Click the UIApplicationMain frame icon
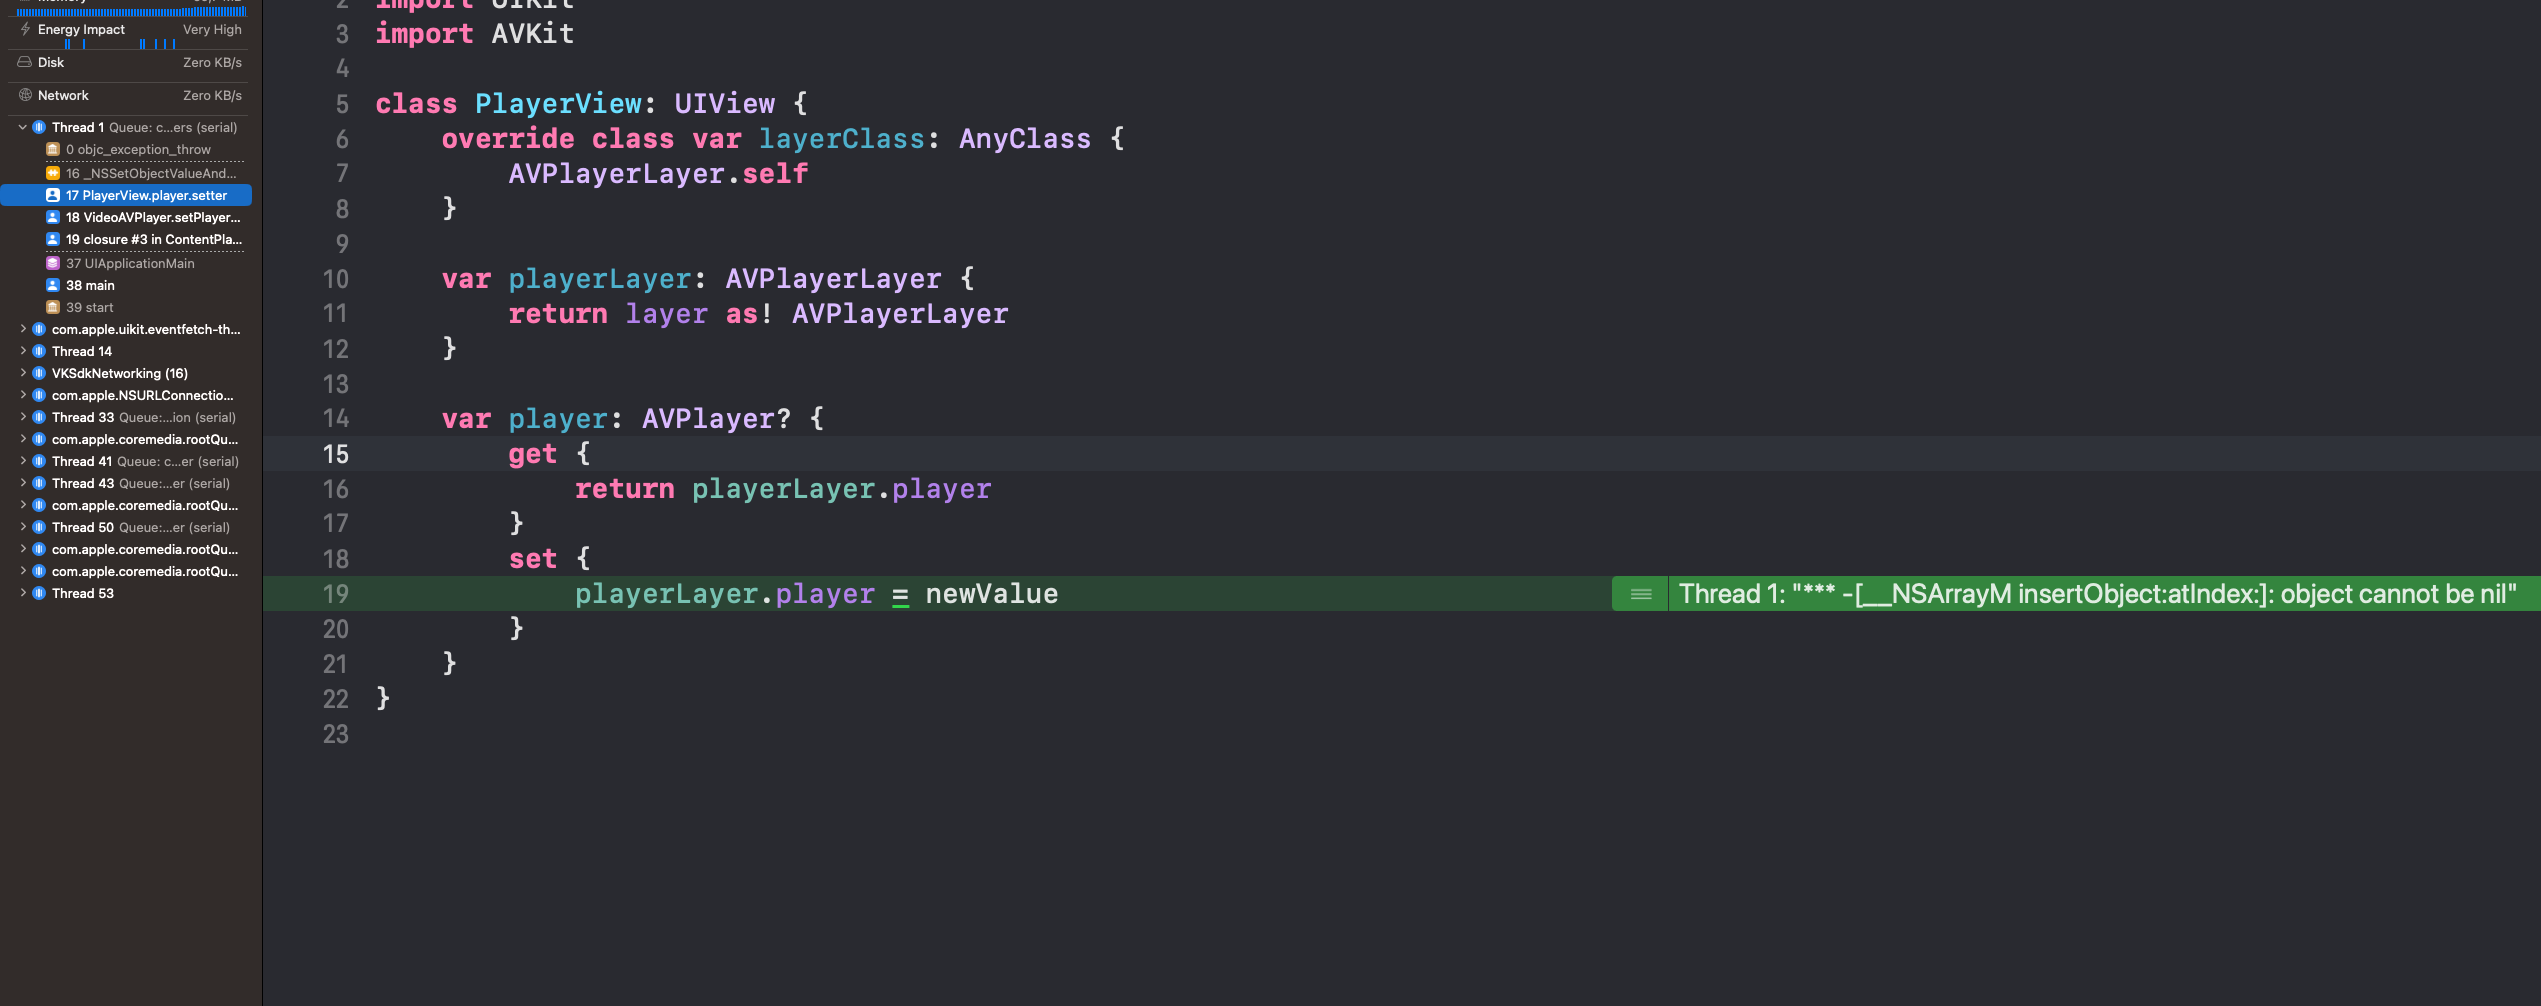Viewport: 2541px width, 1006px height. [53, 263]
